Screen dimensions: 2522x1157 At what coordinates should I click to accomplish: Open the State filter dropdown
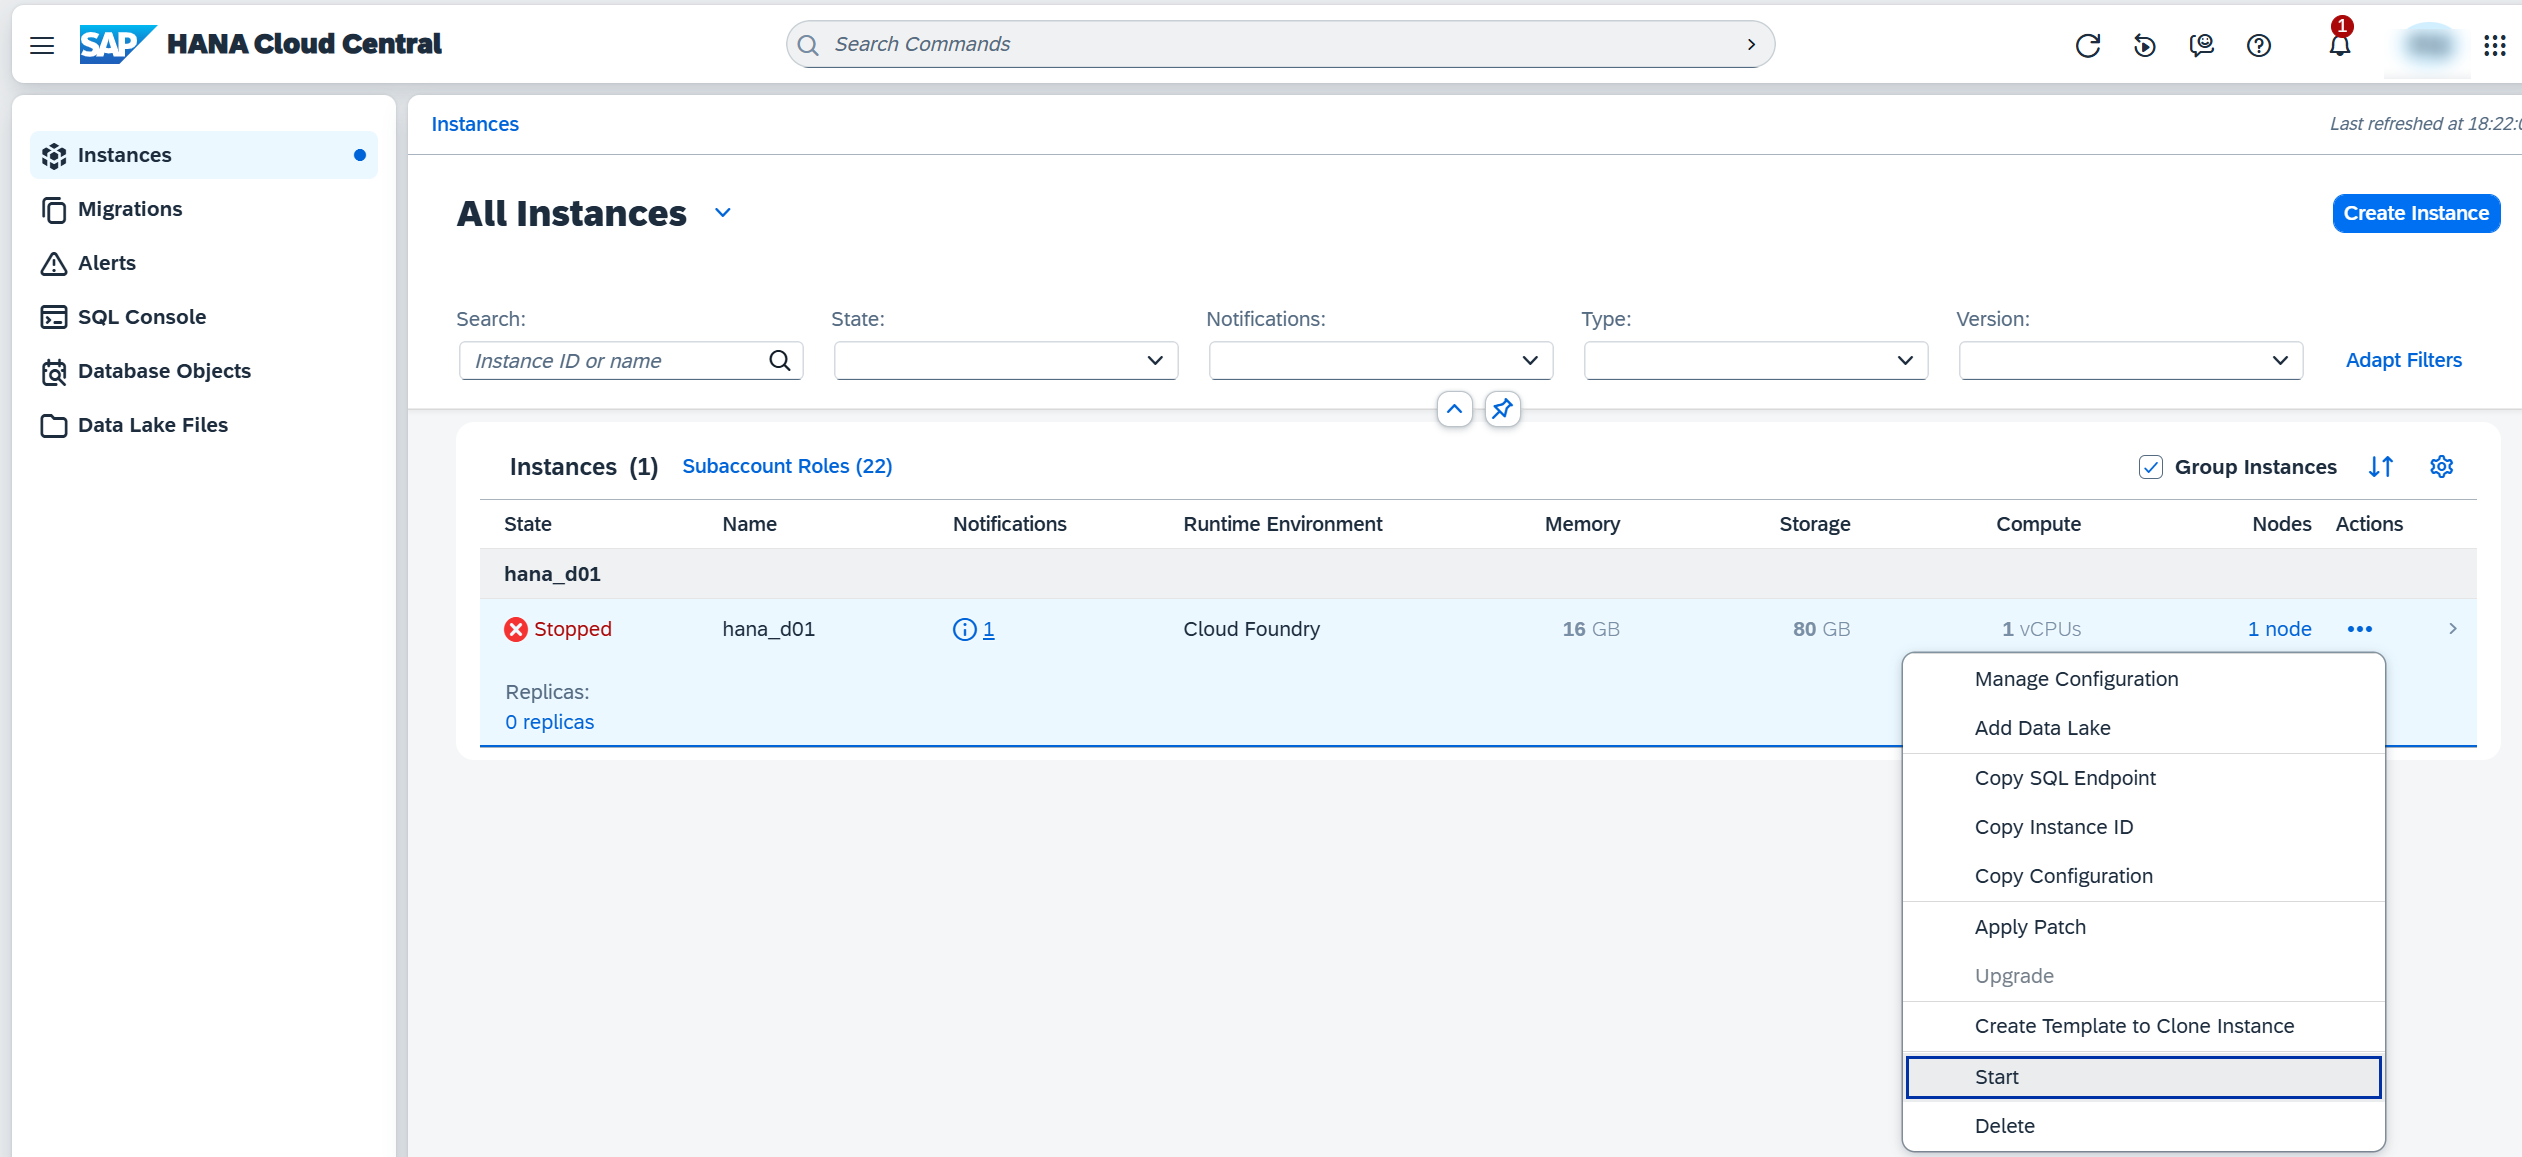click(x=1006, y=360)
